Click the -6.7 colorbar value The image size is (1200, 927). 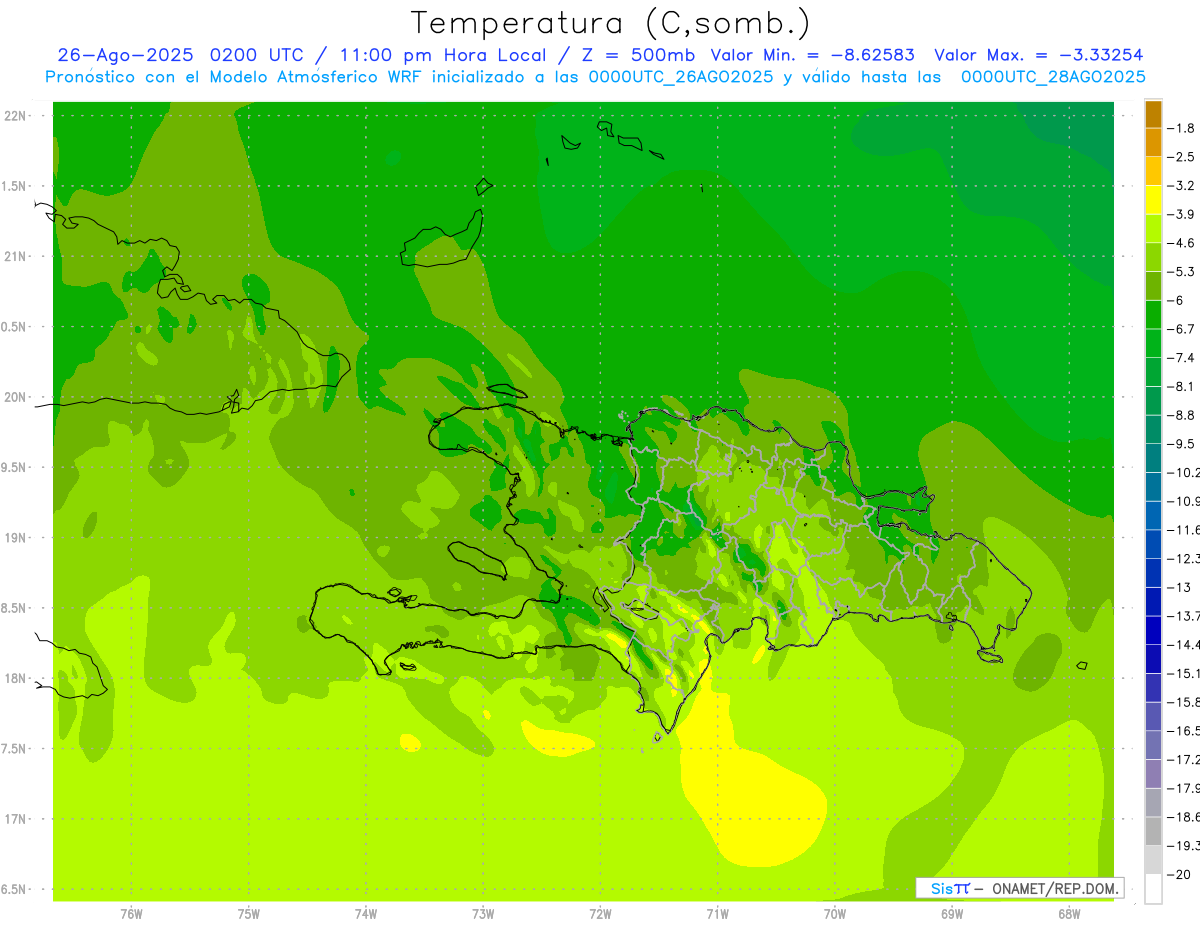click(1182, 329)
